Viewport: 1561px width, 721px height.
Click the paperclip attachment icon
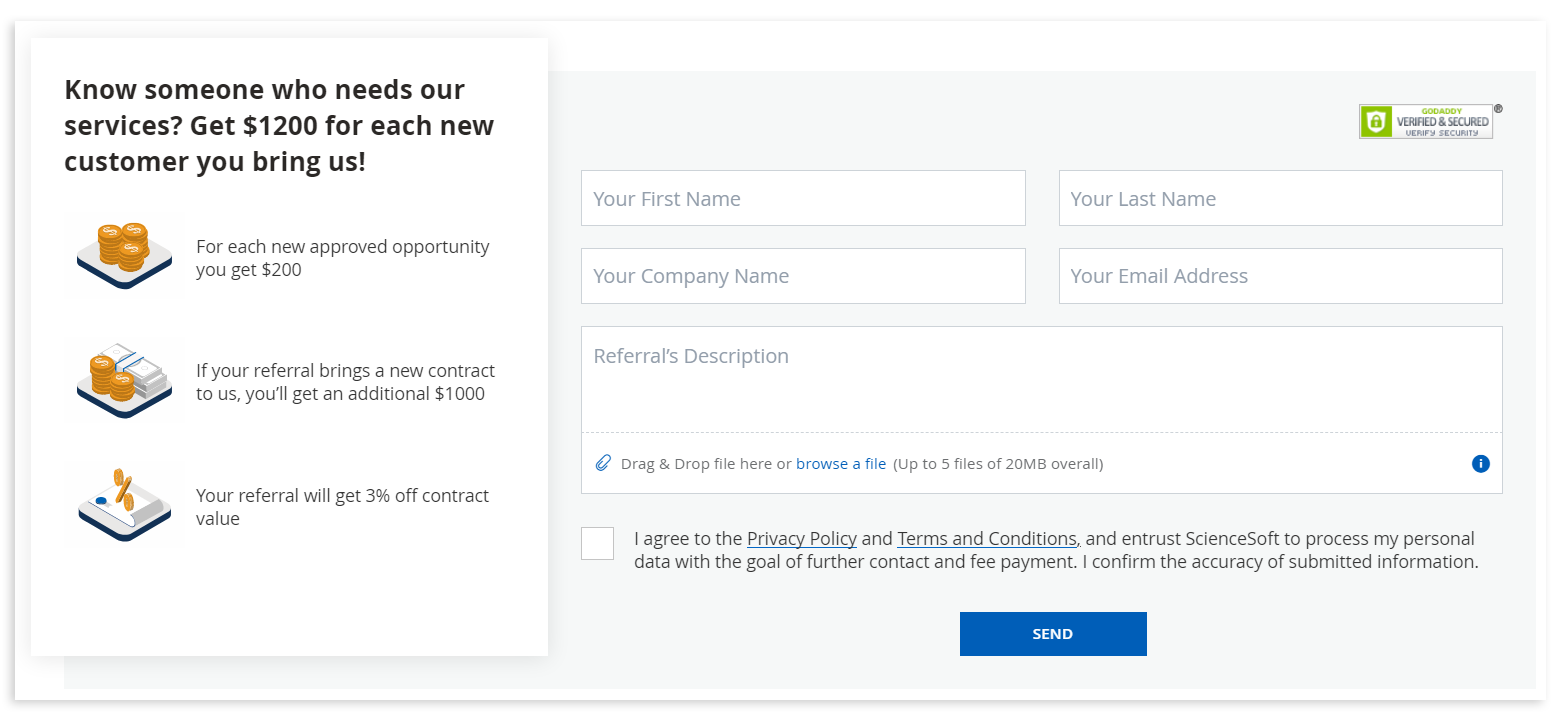pos(603,463)
